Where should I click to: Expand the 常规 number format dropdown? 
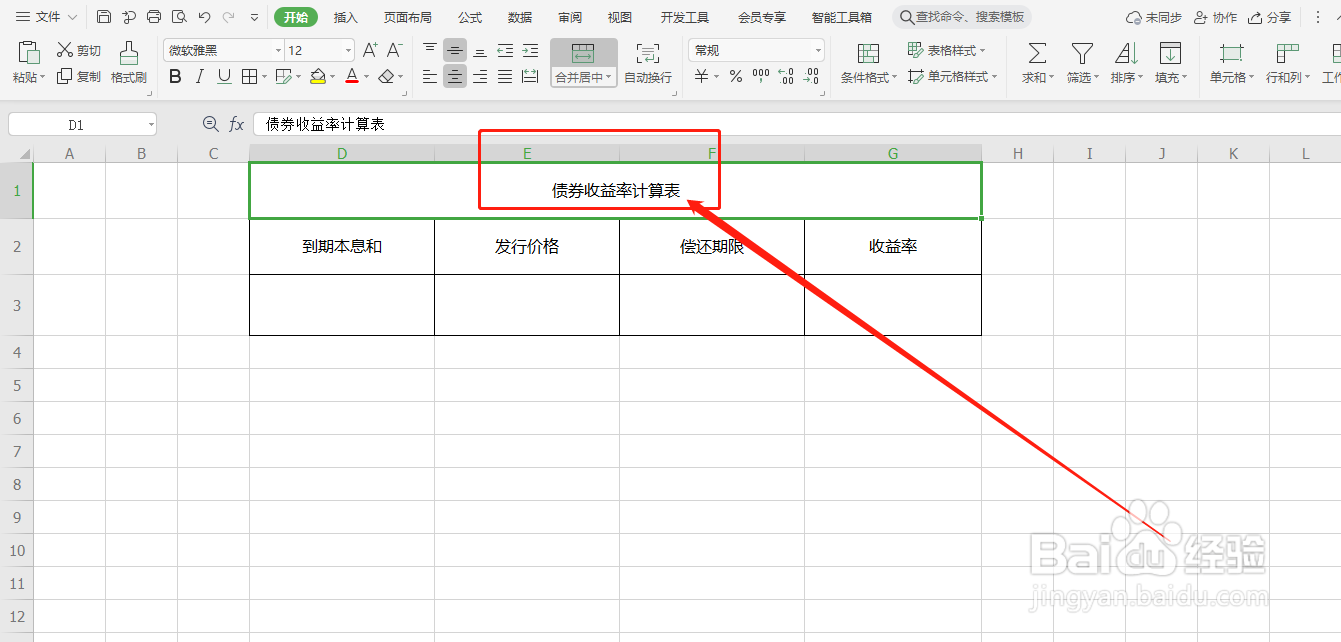pyautogui.click(x=817, y=49)
